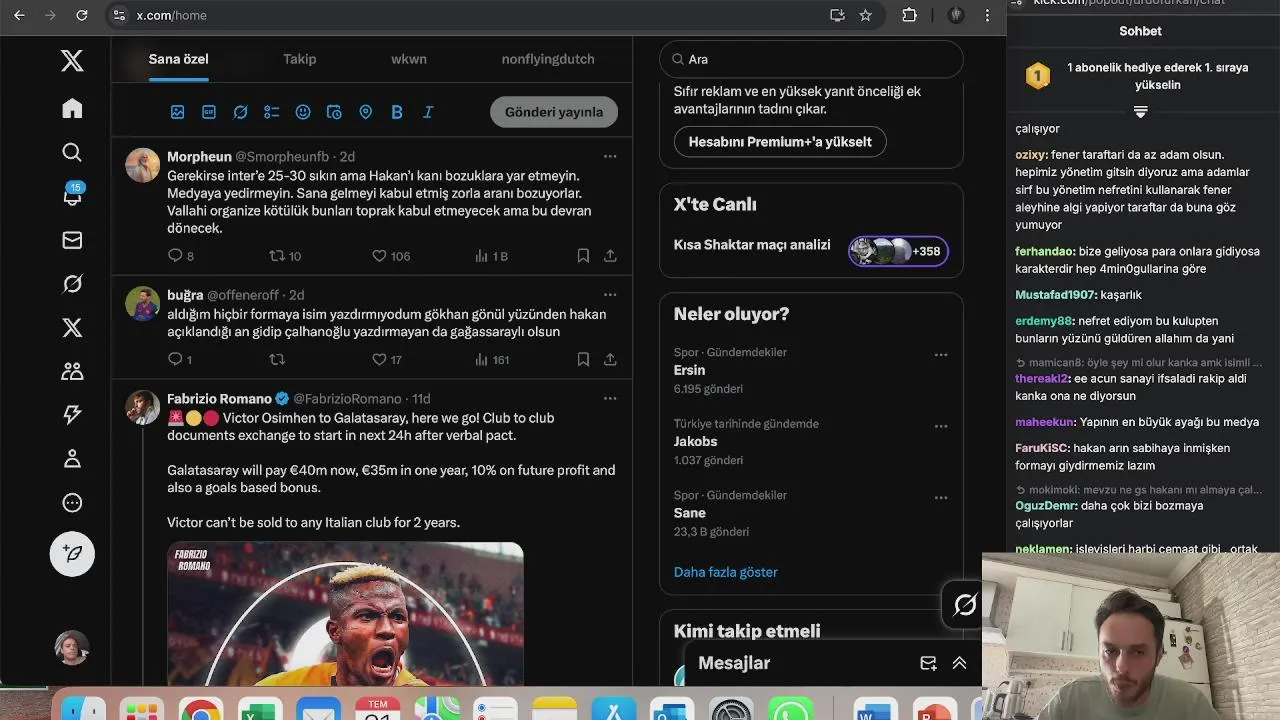The width and height of the screenshot is (1280, 720).
Task: Repost buğra's post
Action: [278, 359]
